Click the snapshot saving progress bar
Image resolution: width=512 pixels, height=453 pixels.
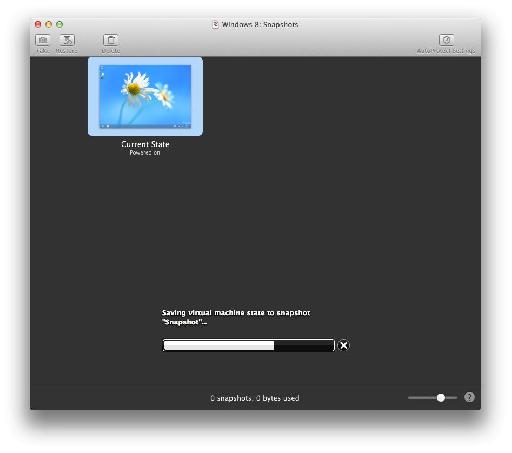coord(248,345)
